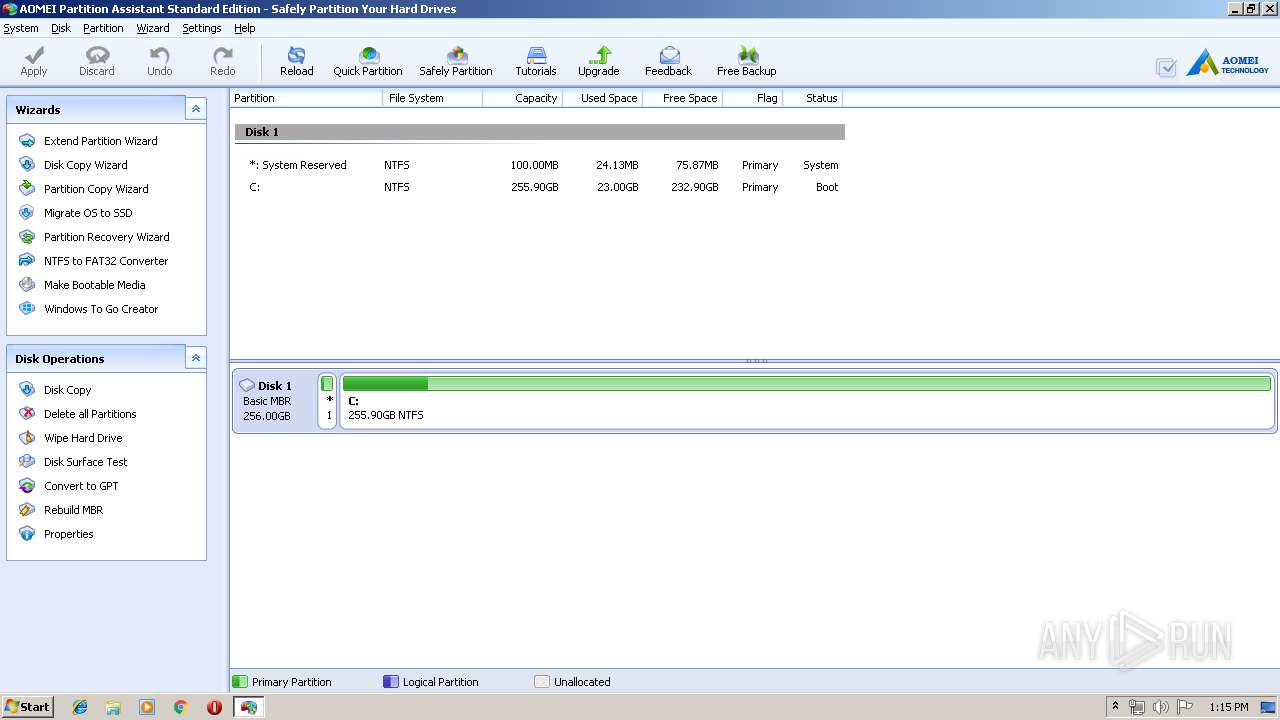Screen dimensions: 1280x720
Task: Open disk Properties in Disk Operations
Action: coord(68,534)
